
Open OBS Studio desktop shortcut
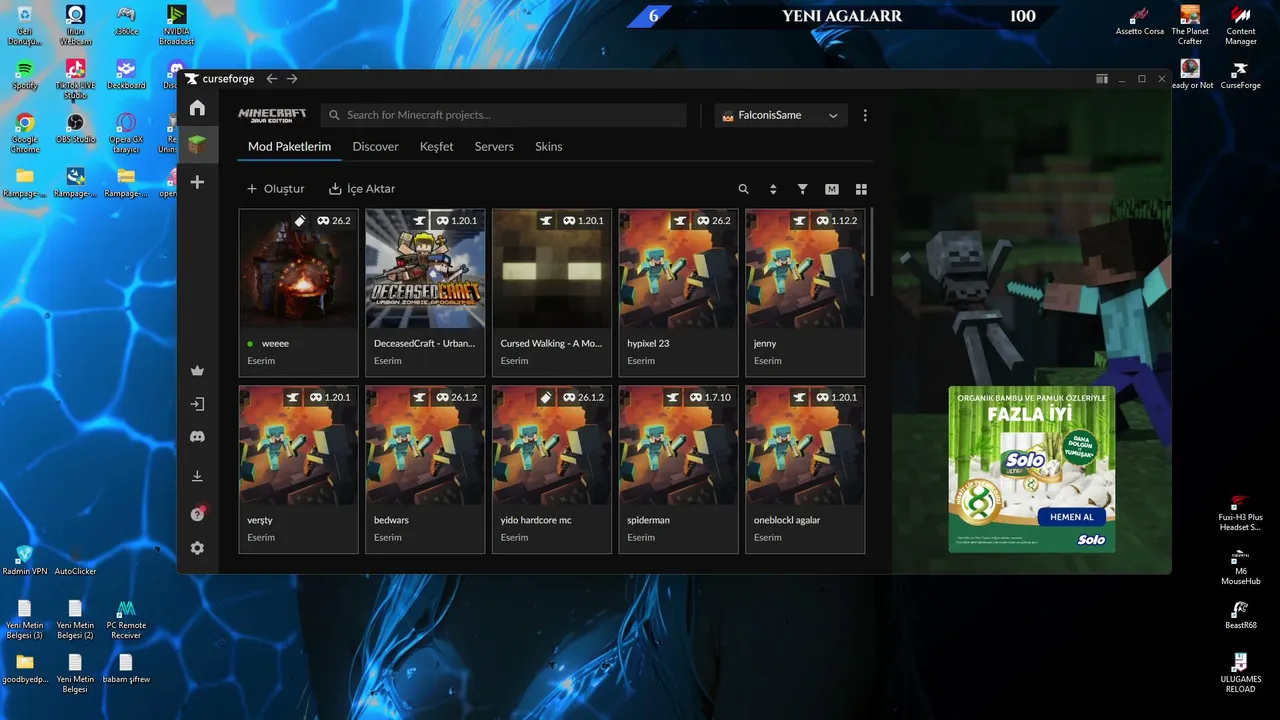75,128
